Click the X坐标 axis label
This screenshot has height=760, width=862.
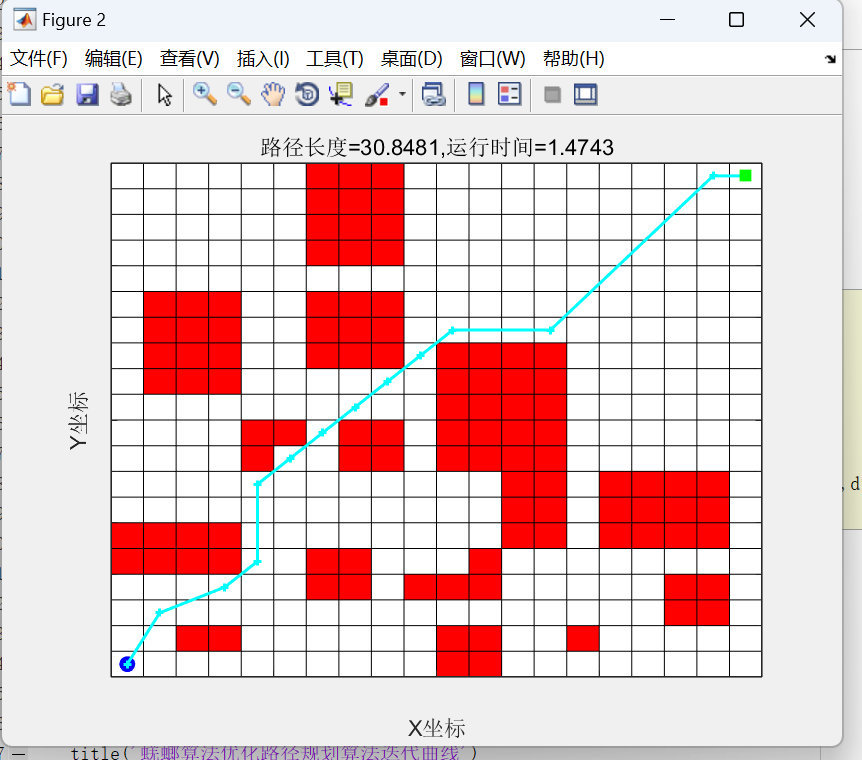436,728
